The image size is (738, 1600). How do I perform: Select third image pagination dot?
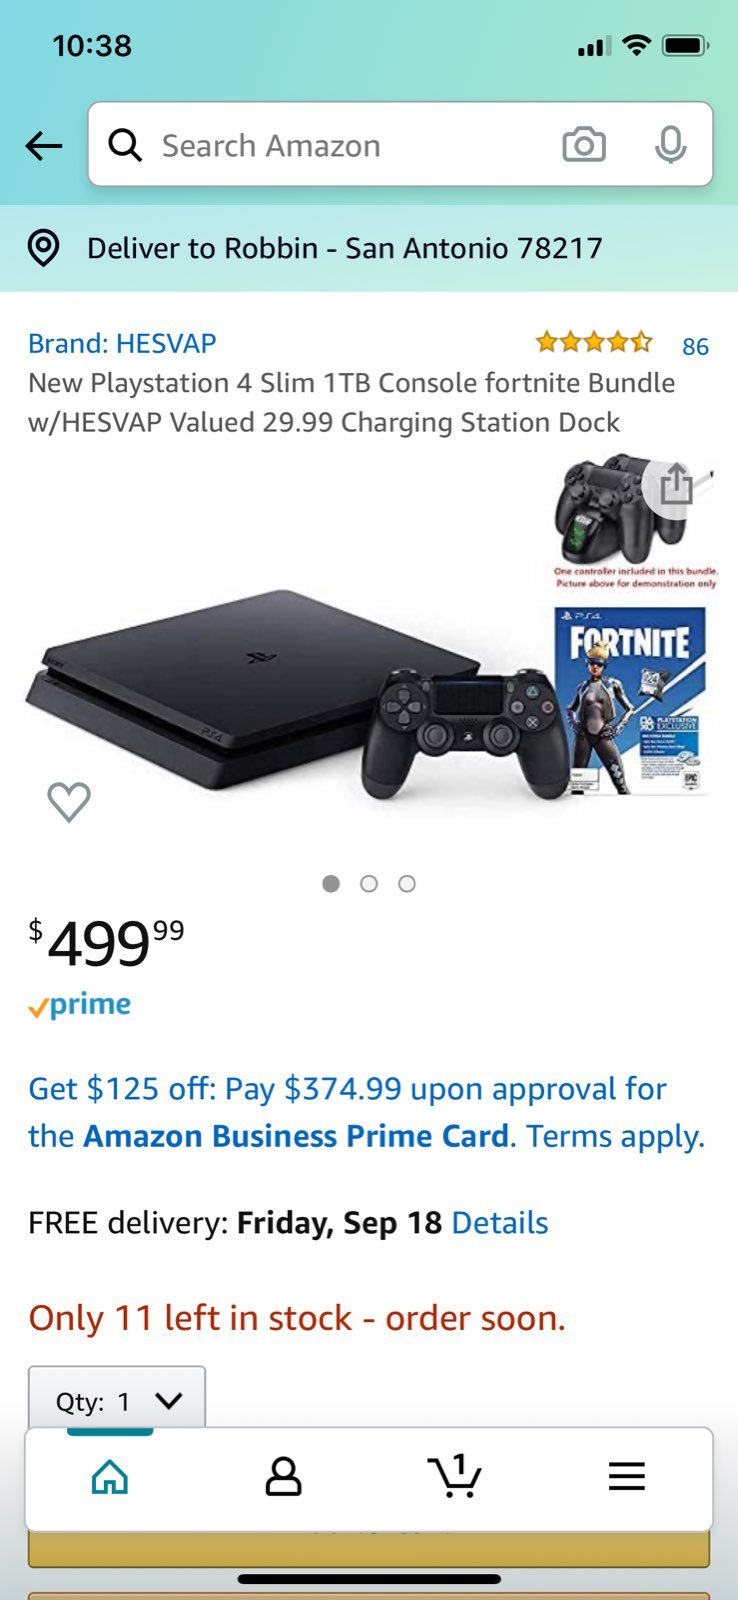(x=407, y=884)
